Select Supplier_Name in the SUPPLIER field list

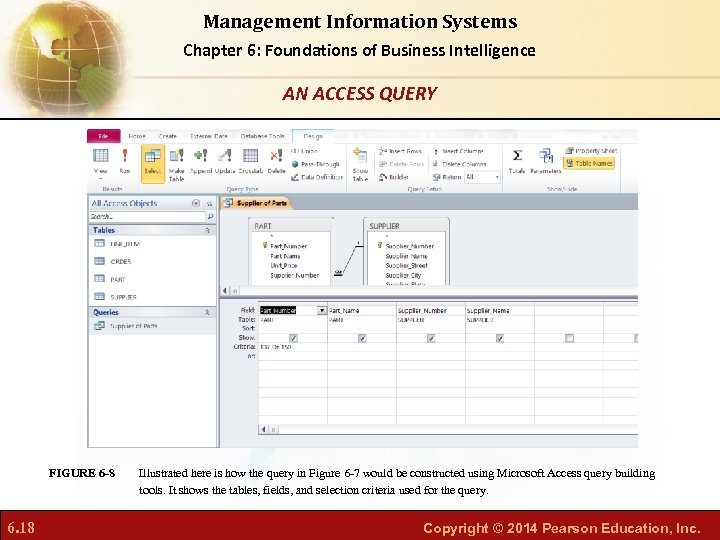point(406,256)
